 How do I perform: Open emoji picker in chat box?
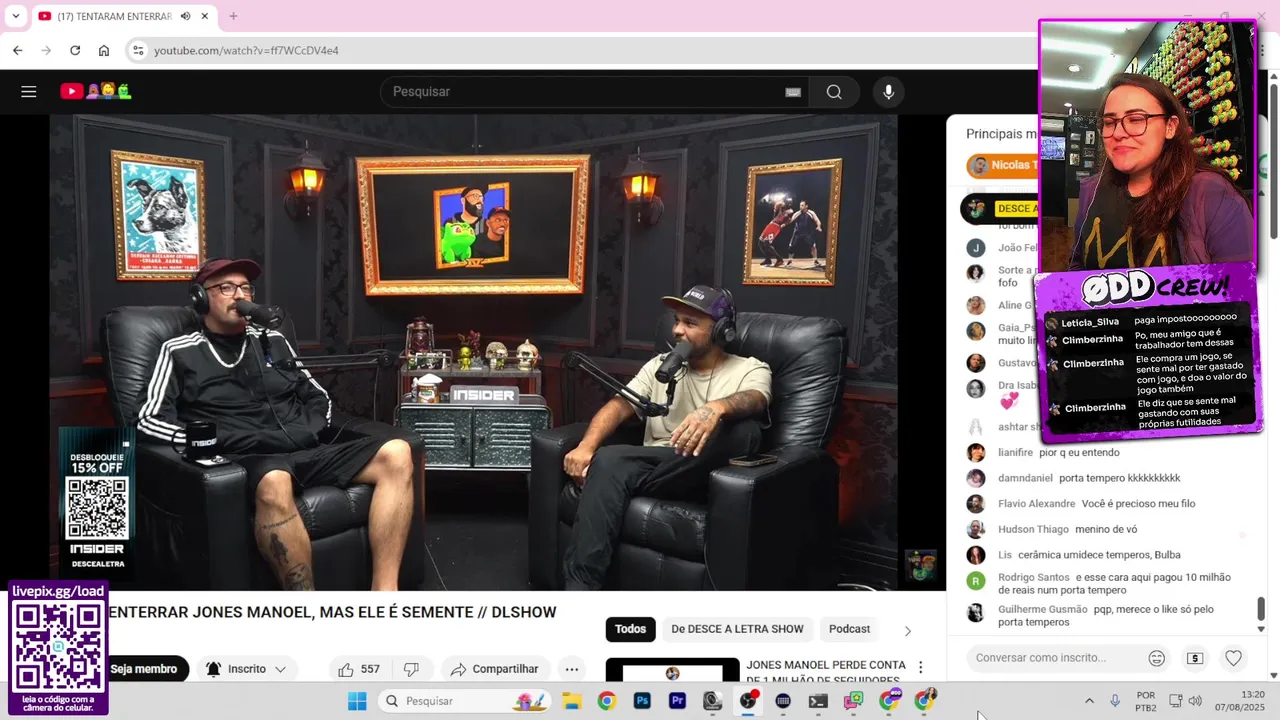[x=1156, y=658]
